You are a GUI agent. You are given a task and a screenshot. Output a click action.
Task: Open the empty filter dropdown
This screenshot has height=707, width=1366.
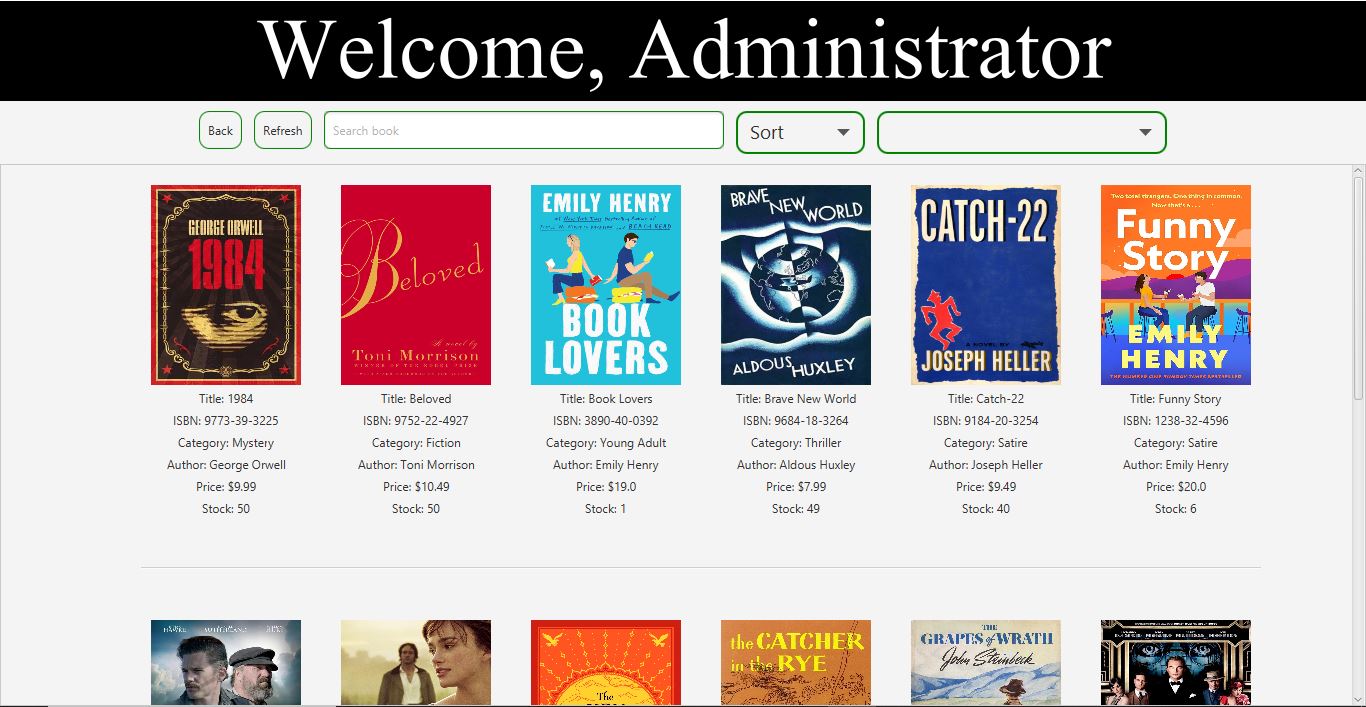click(1021, 132)
